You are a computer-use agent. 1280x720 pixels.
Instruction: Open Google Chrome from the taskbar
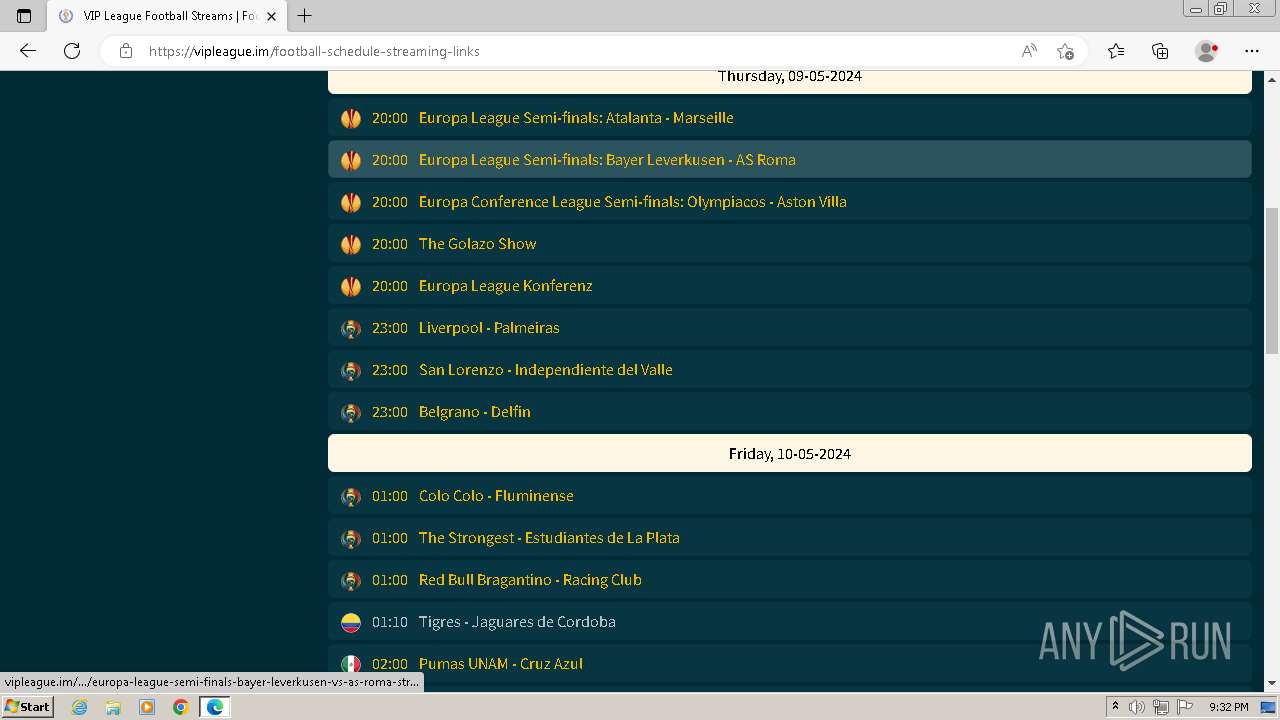[181, 707]
